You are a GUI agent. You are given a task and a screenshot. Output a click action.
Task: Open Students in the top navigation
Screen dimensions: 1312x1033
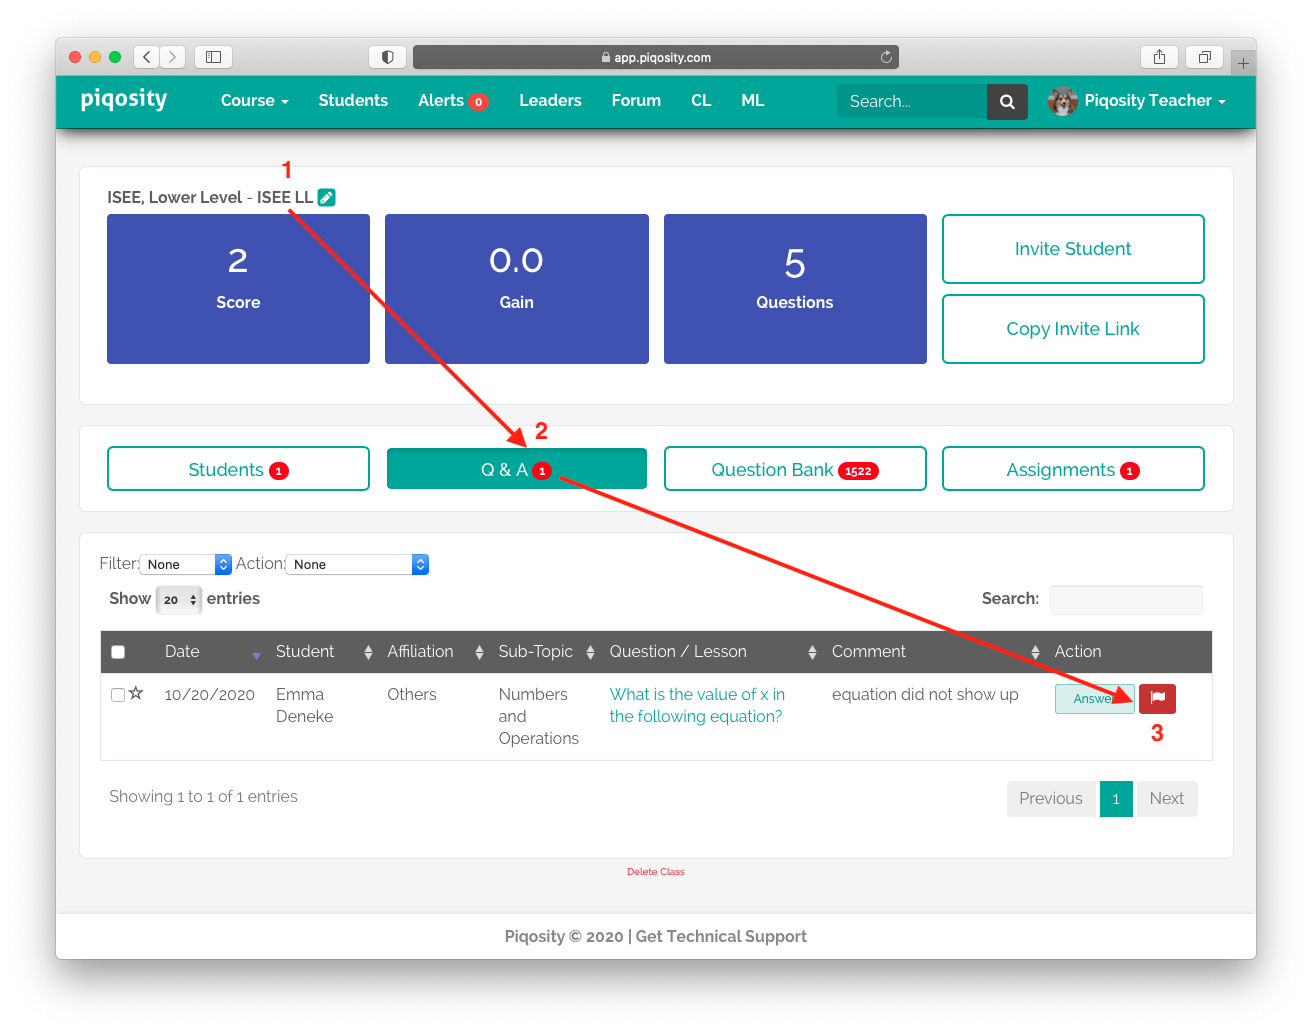tap(353, 101)
